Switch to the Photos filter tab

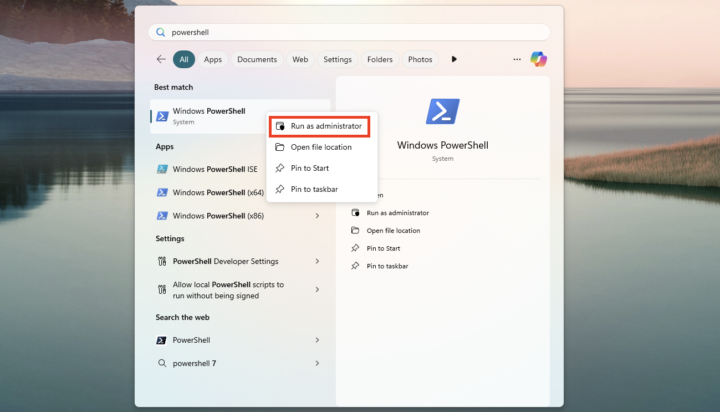coord(420,59)
